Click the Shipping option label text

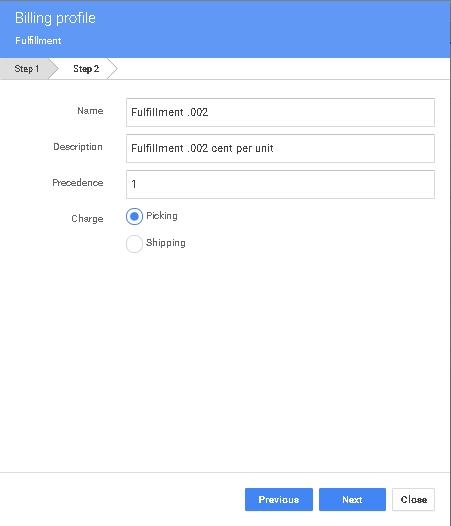(166, 243)
